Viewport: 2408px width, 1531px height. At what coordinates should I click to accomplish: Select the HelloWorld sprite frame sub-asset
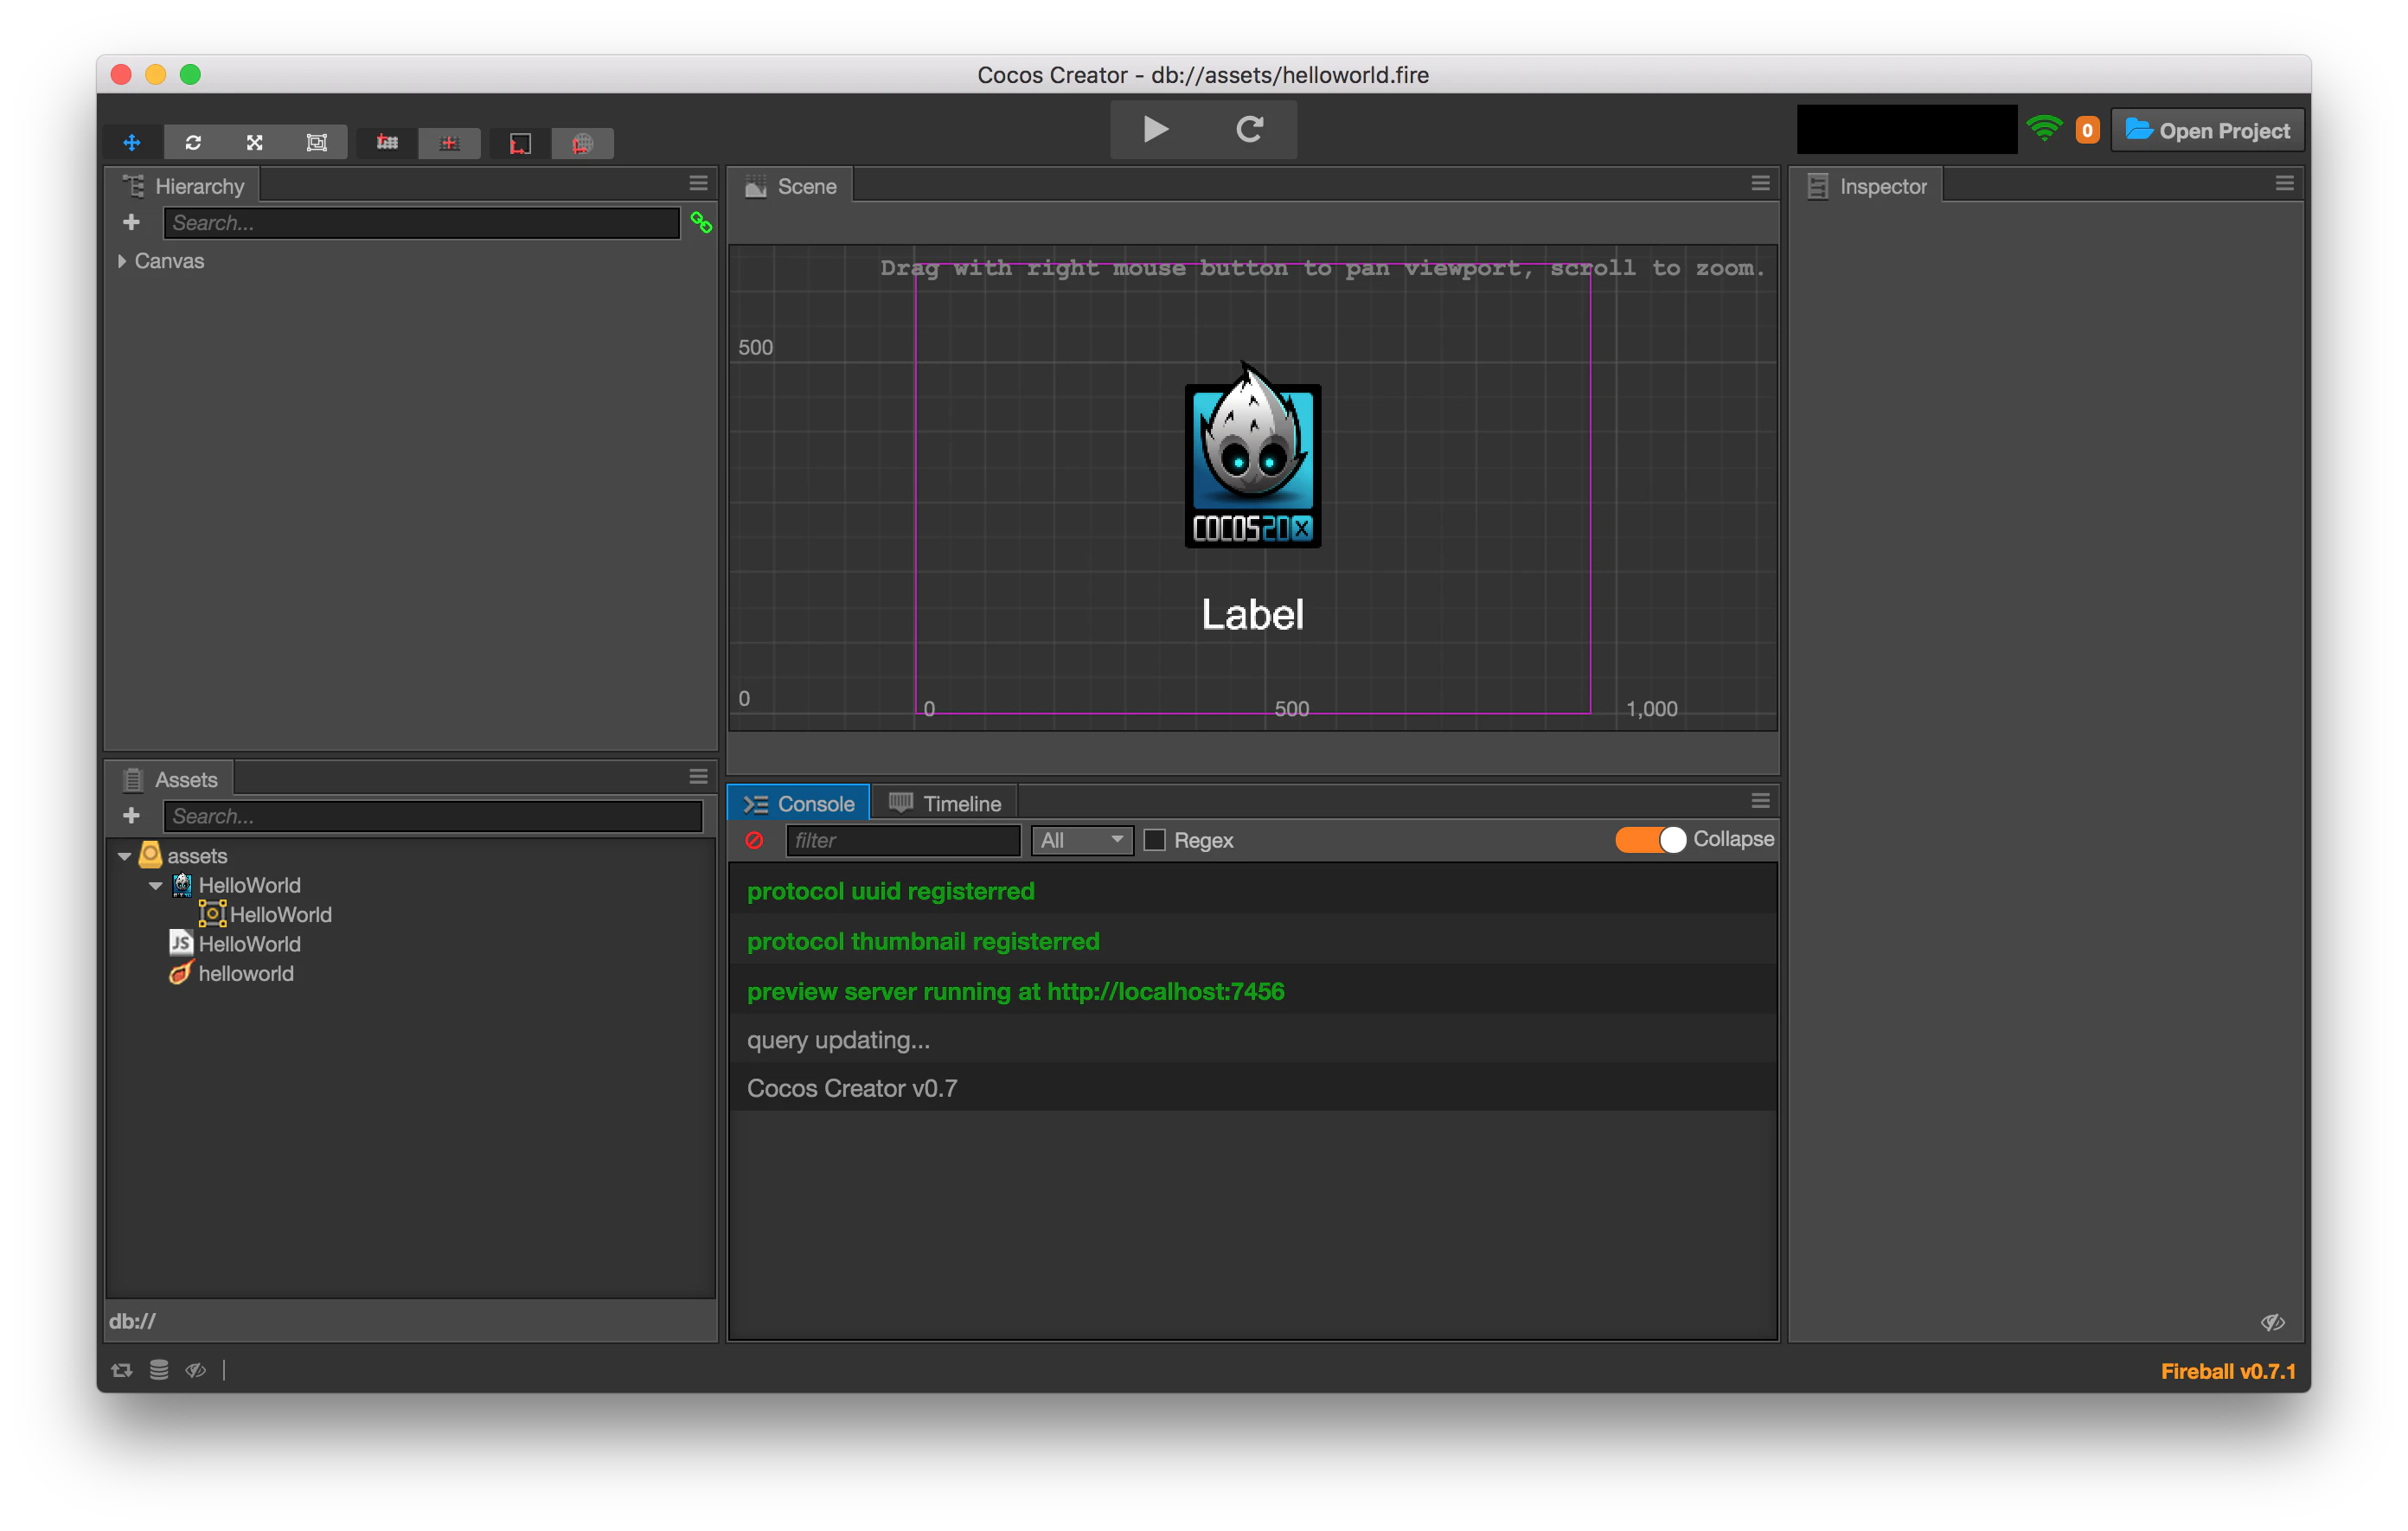265,914
